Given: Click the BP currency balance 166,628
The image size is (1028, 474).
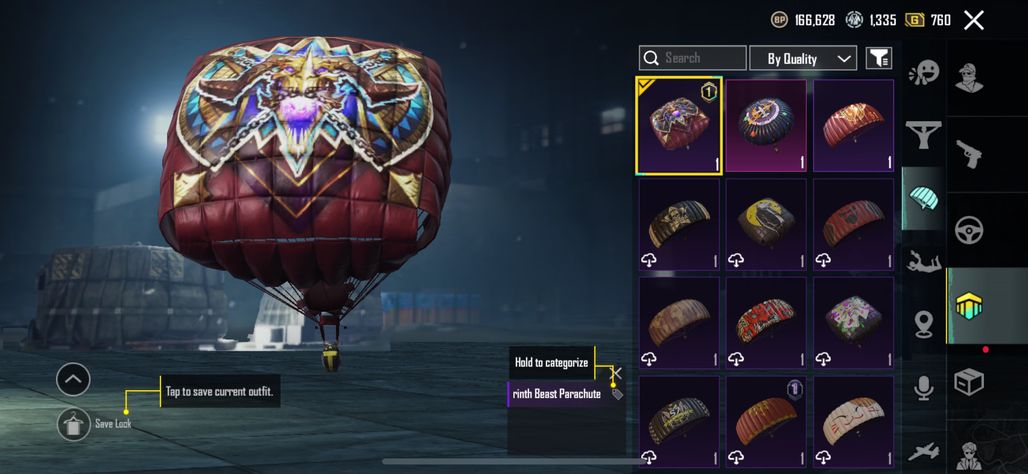Looking at the screenshot, I should coord(803,20).
